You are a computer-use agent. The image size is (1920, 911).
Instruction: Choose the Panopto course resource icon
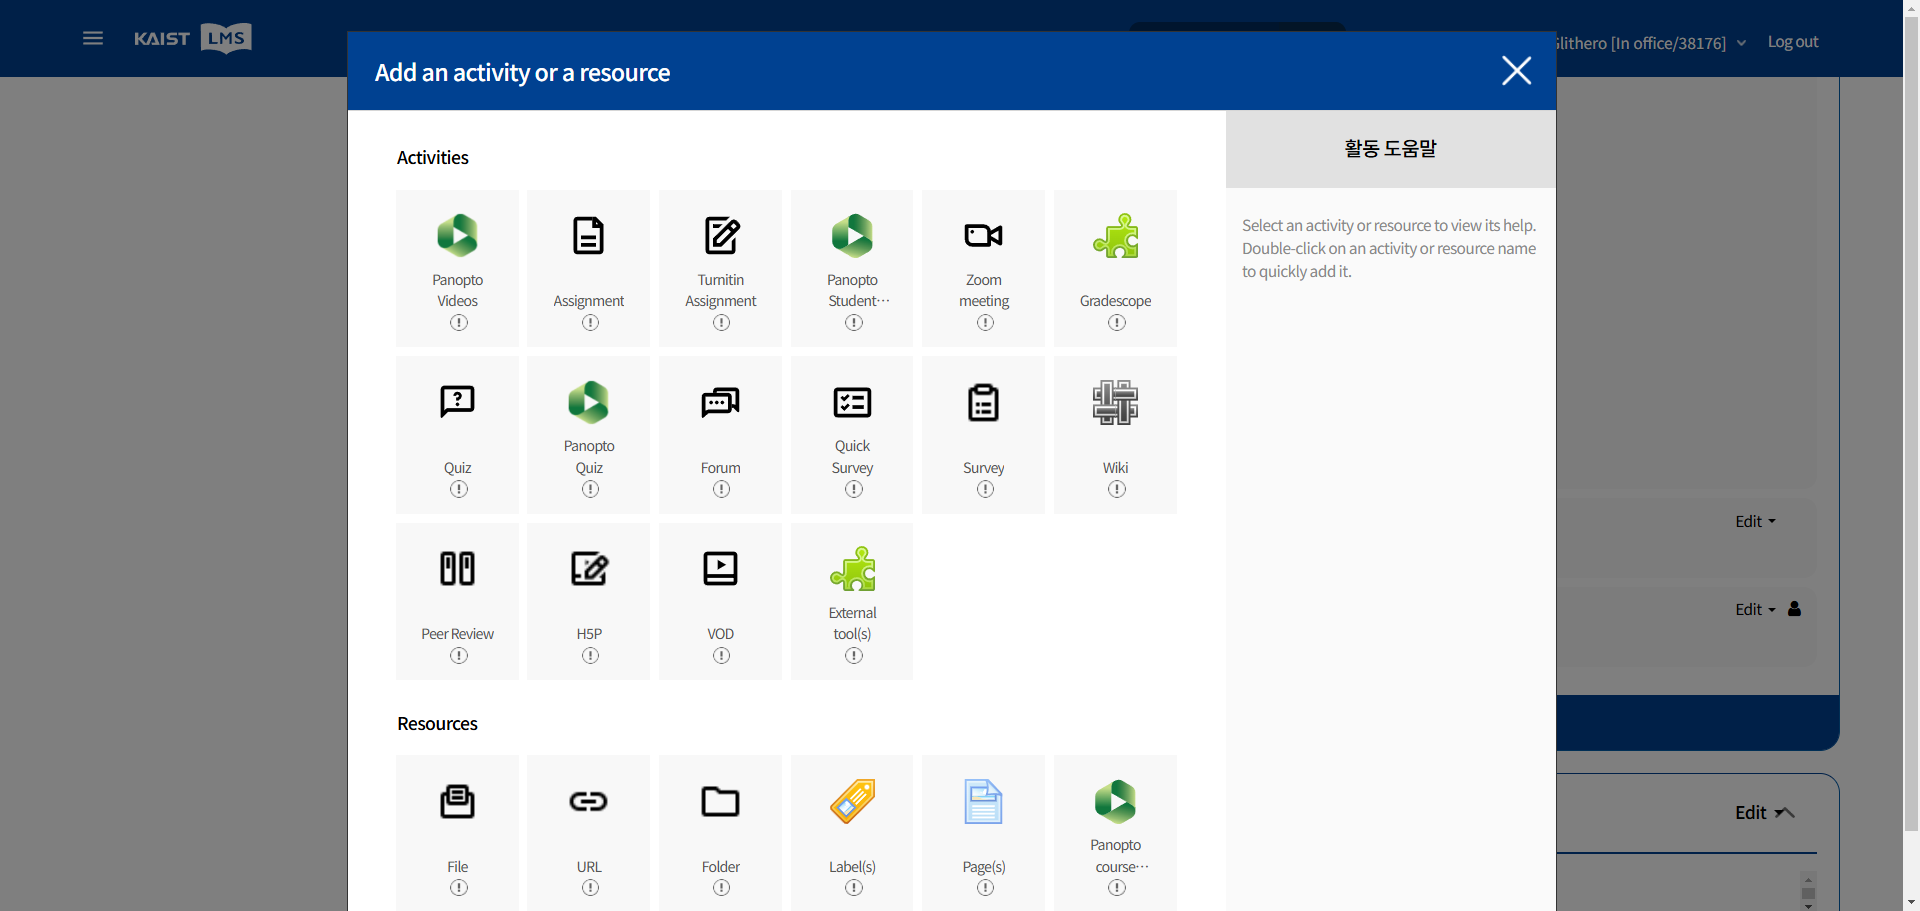(1116, 801)
